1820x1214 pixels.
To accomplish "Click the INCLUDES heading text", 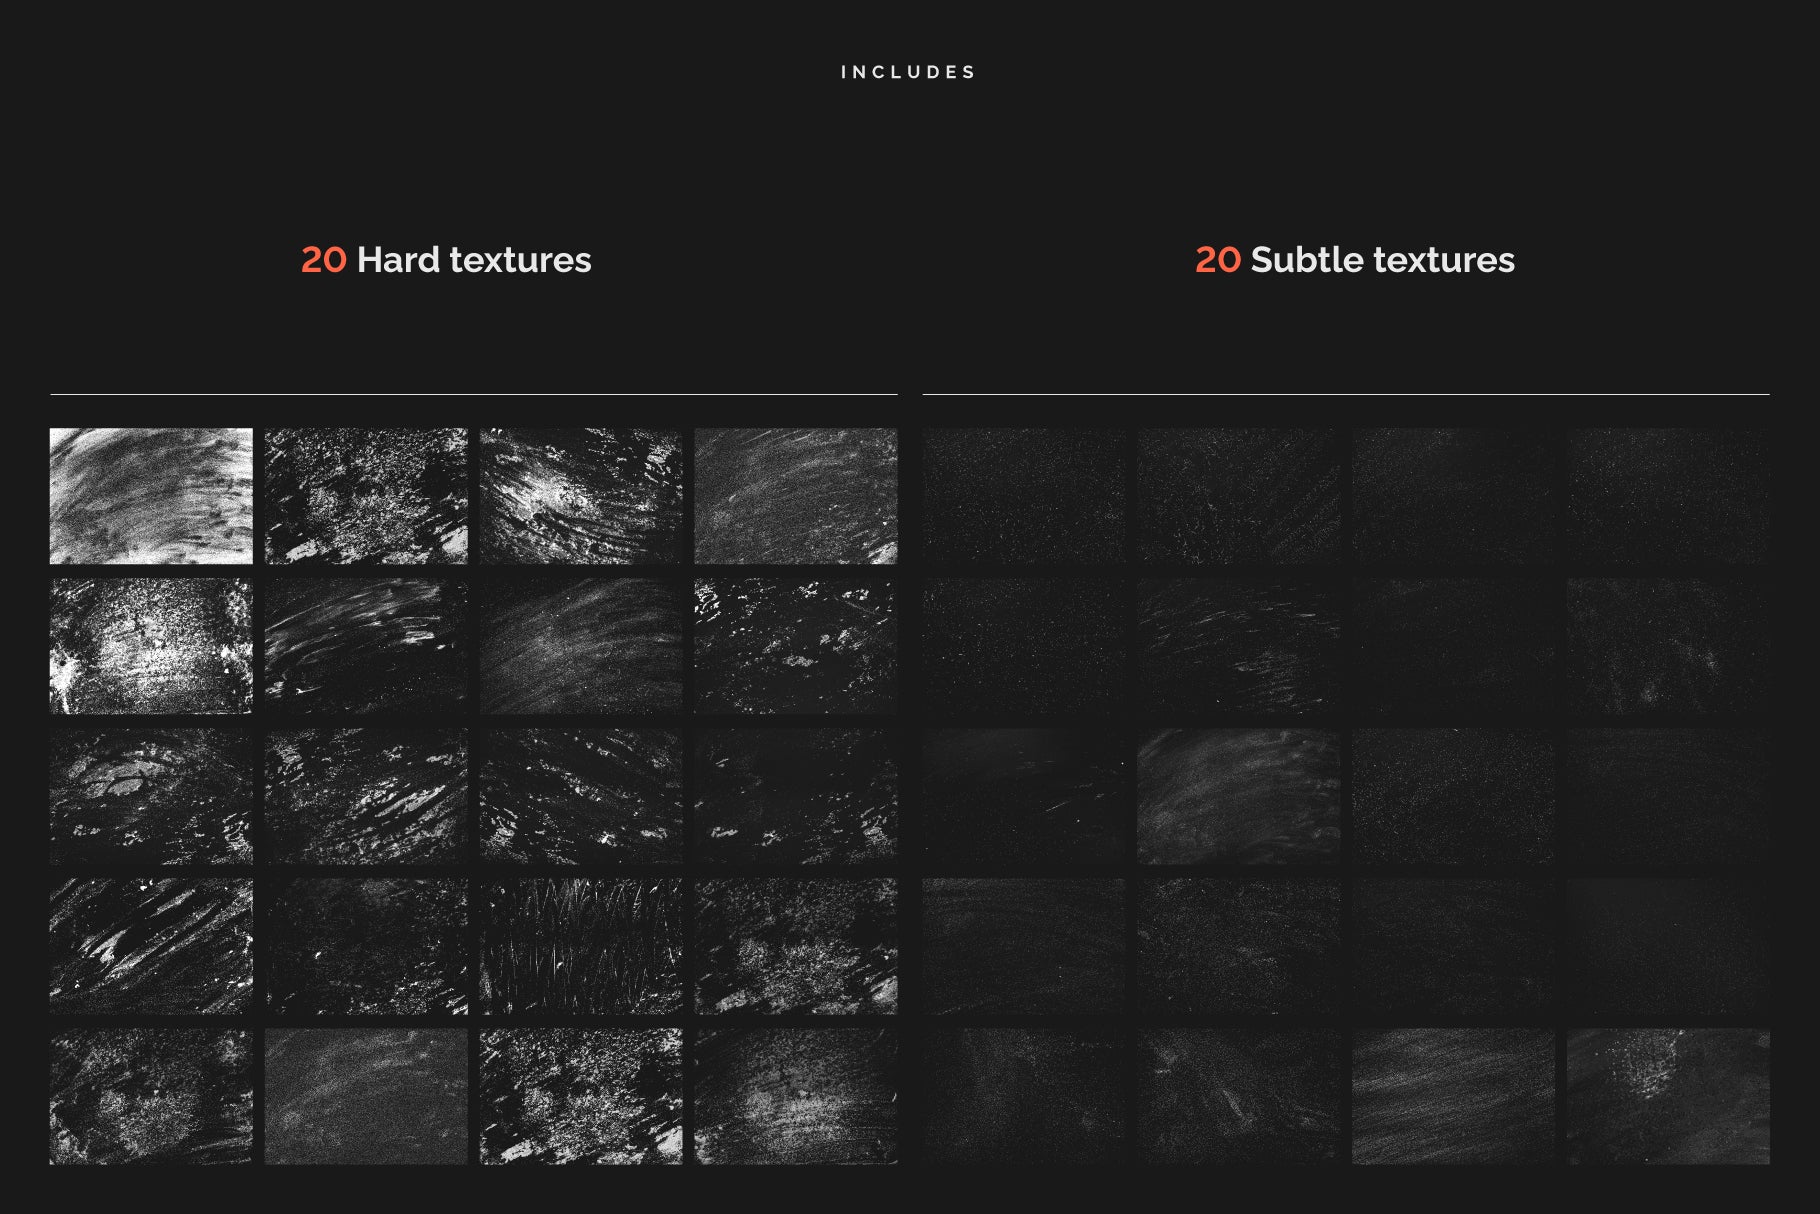I will tap(908, 72).
